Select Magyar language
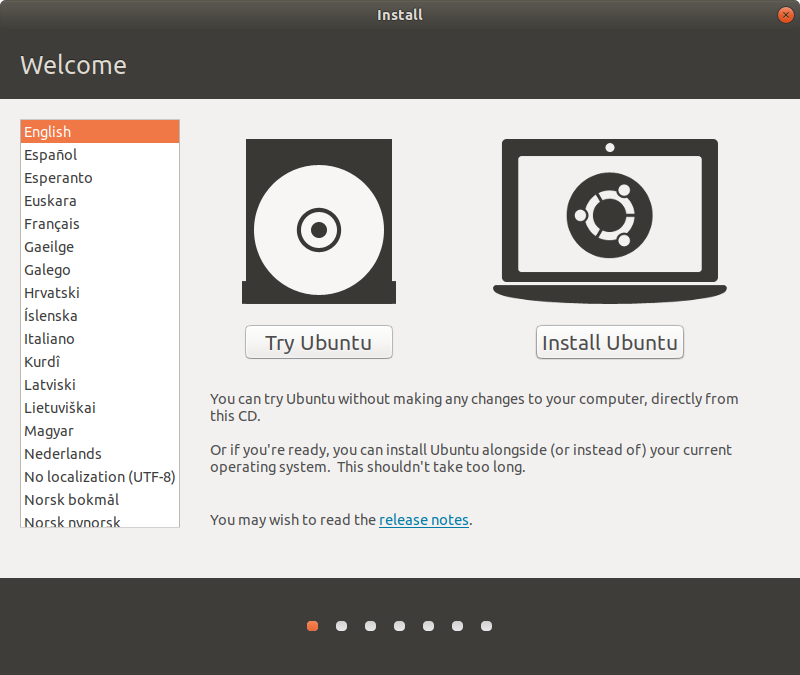 (x=100, y=431)
